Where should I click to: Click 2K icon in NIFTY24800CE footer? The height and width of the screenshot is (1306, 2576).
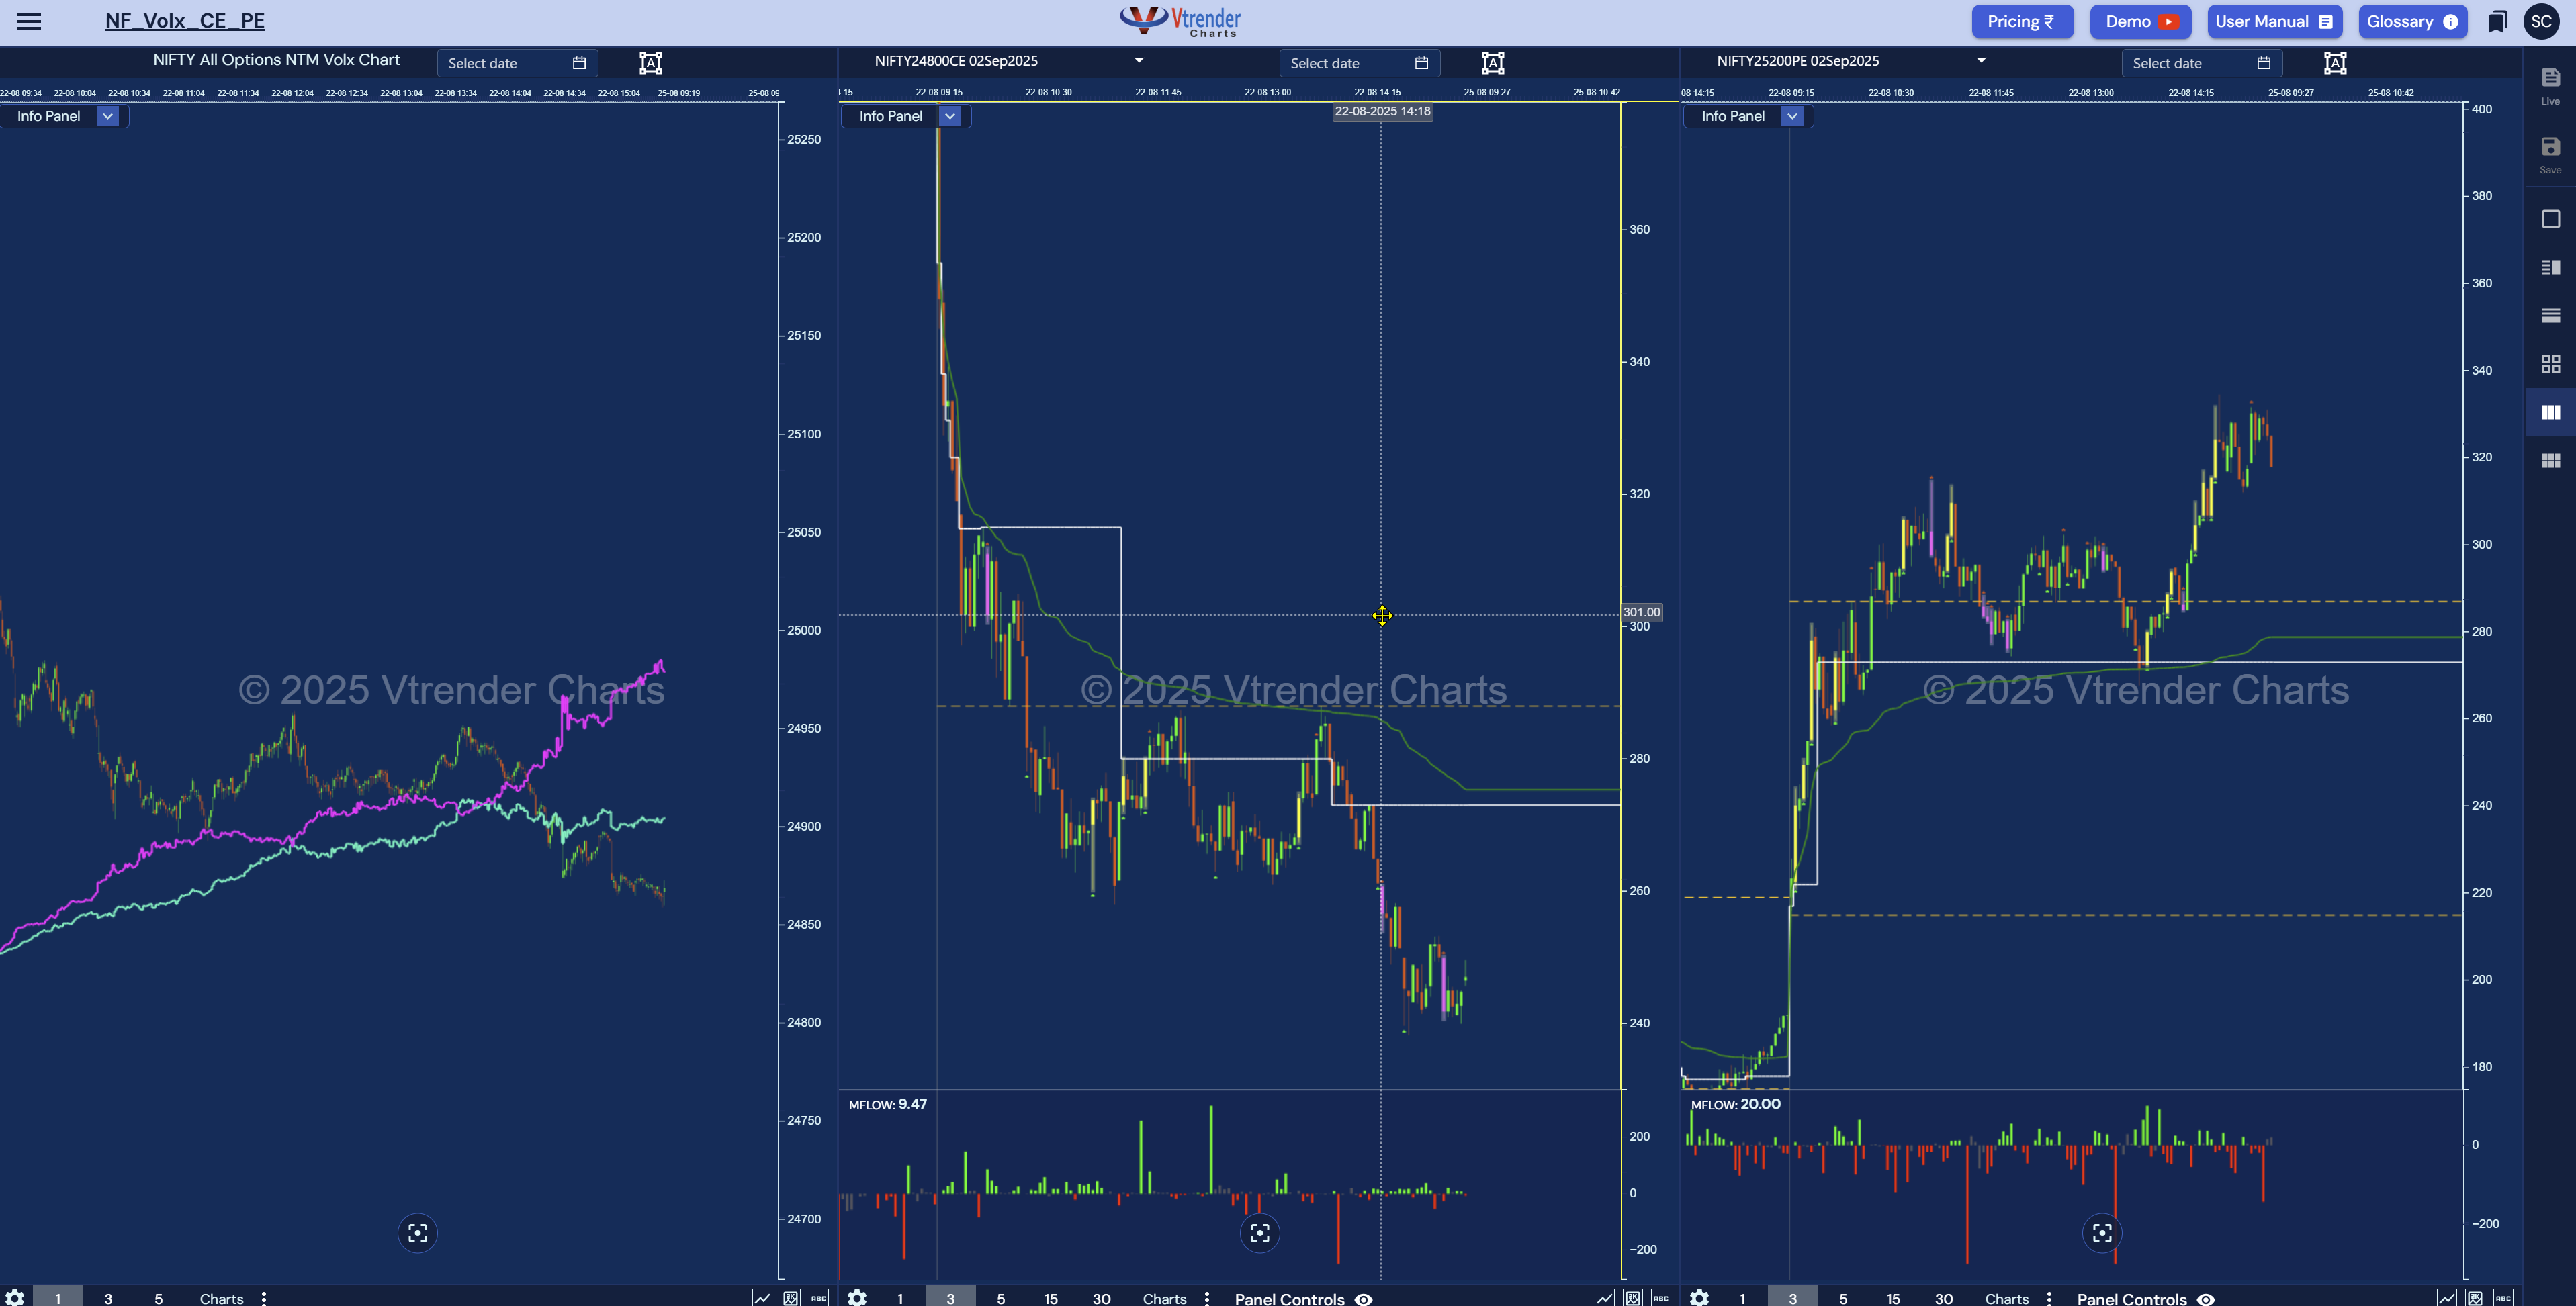pyautogui.click(x=1633, y=1297)
